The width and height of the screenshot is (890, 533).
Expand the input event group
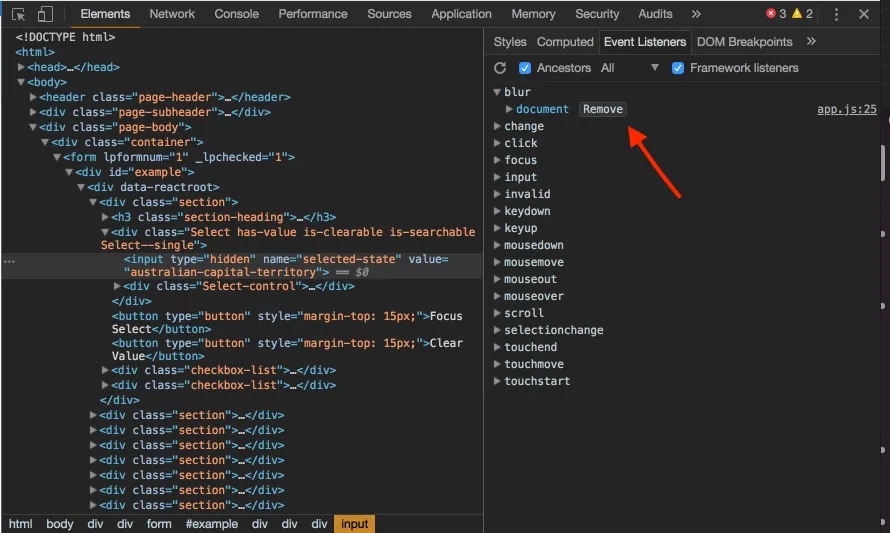click(497, 177)
